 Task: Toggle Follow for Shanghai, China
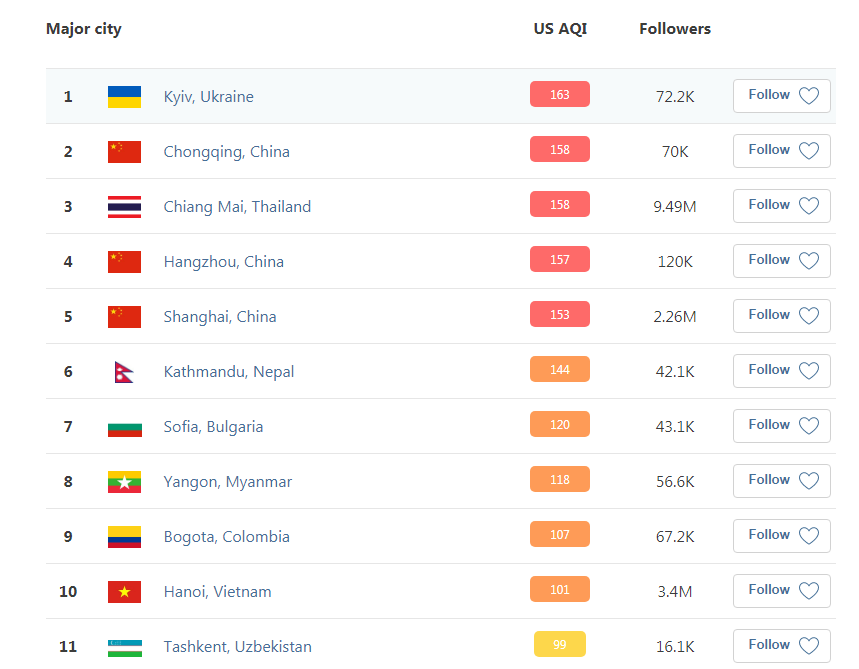coord(781,316)
